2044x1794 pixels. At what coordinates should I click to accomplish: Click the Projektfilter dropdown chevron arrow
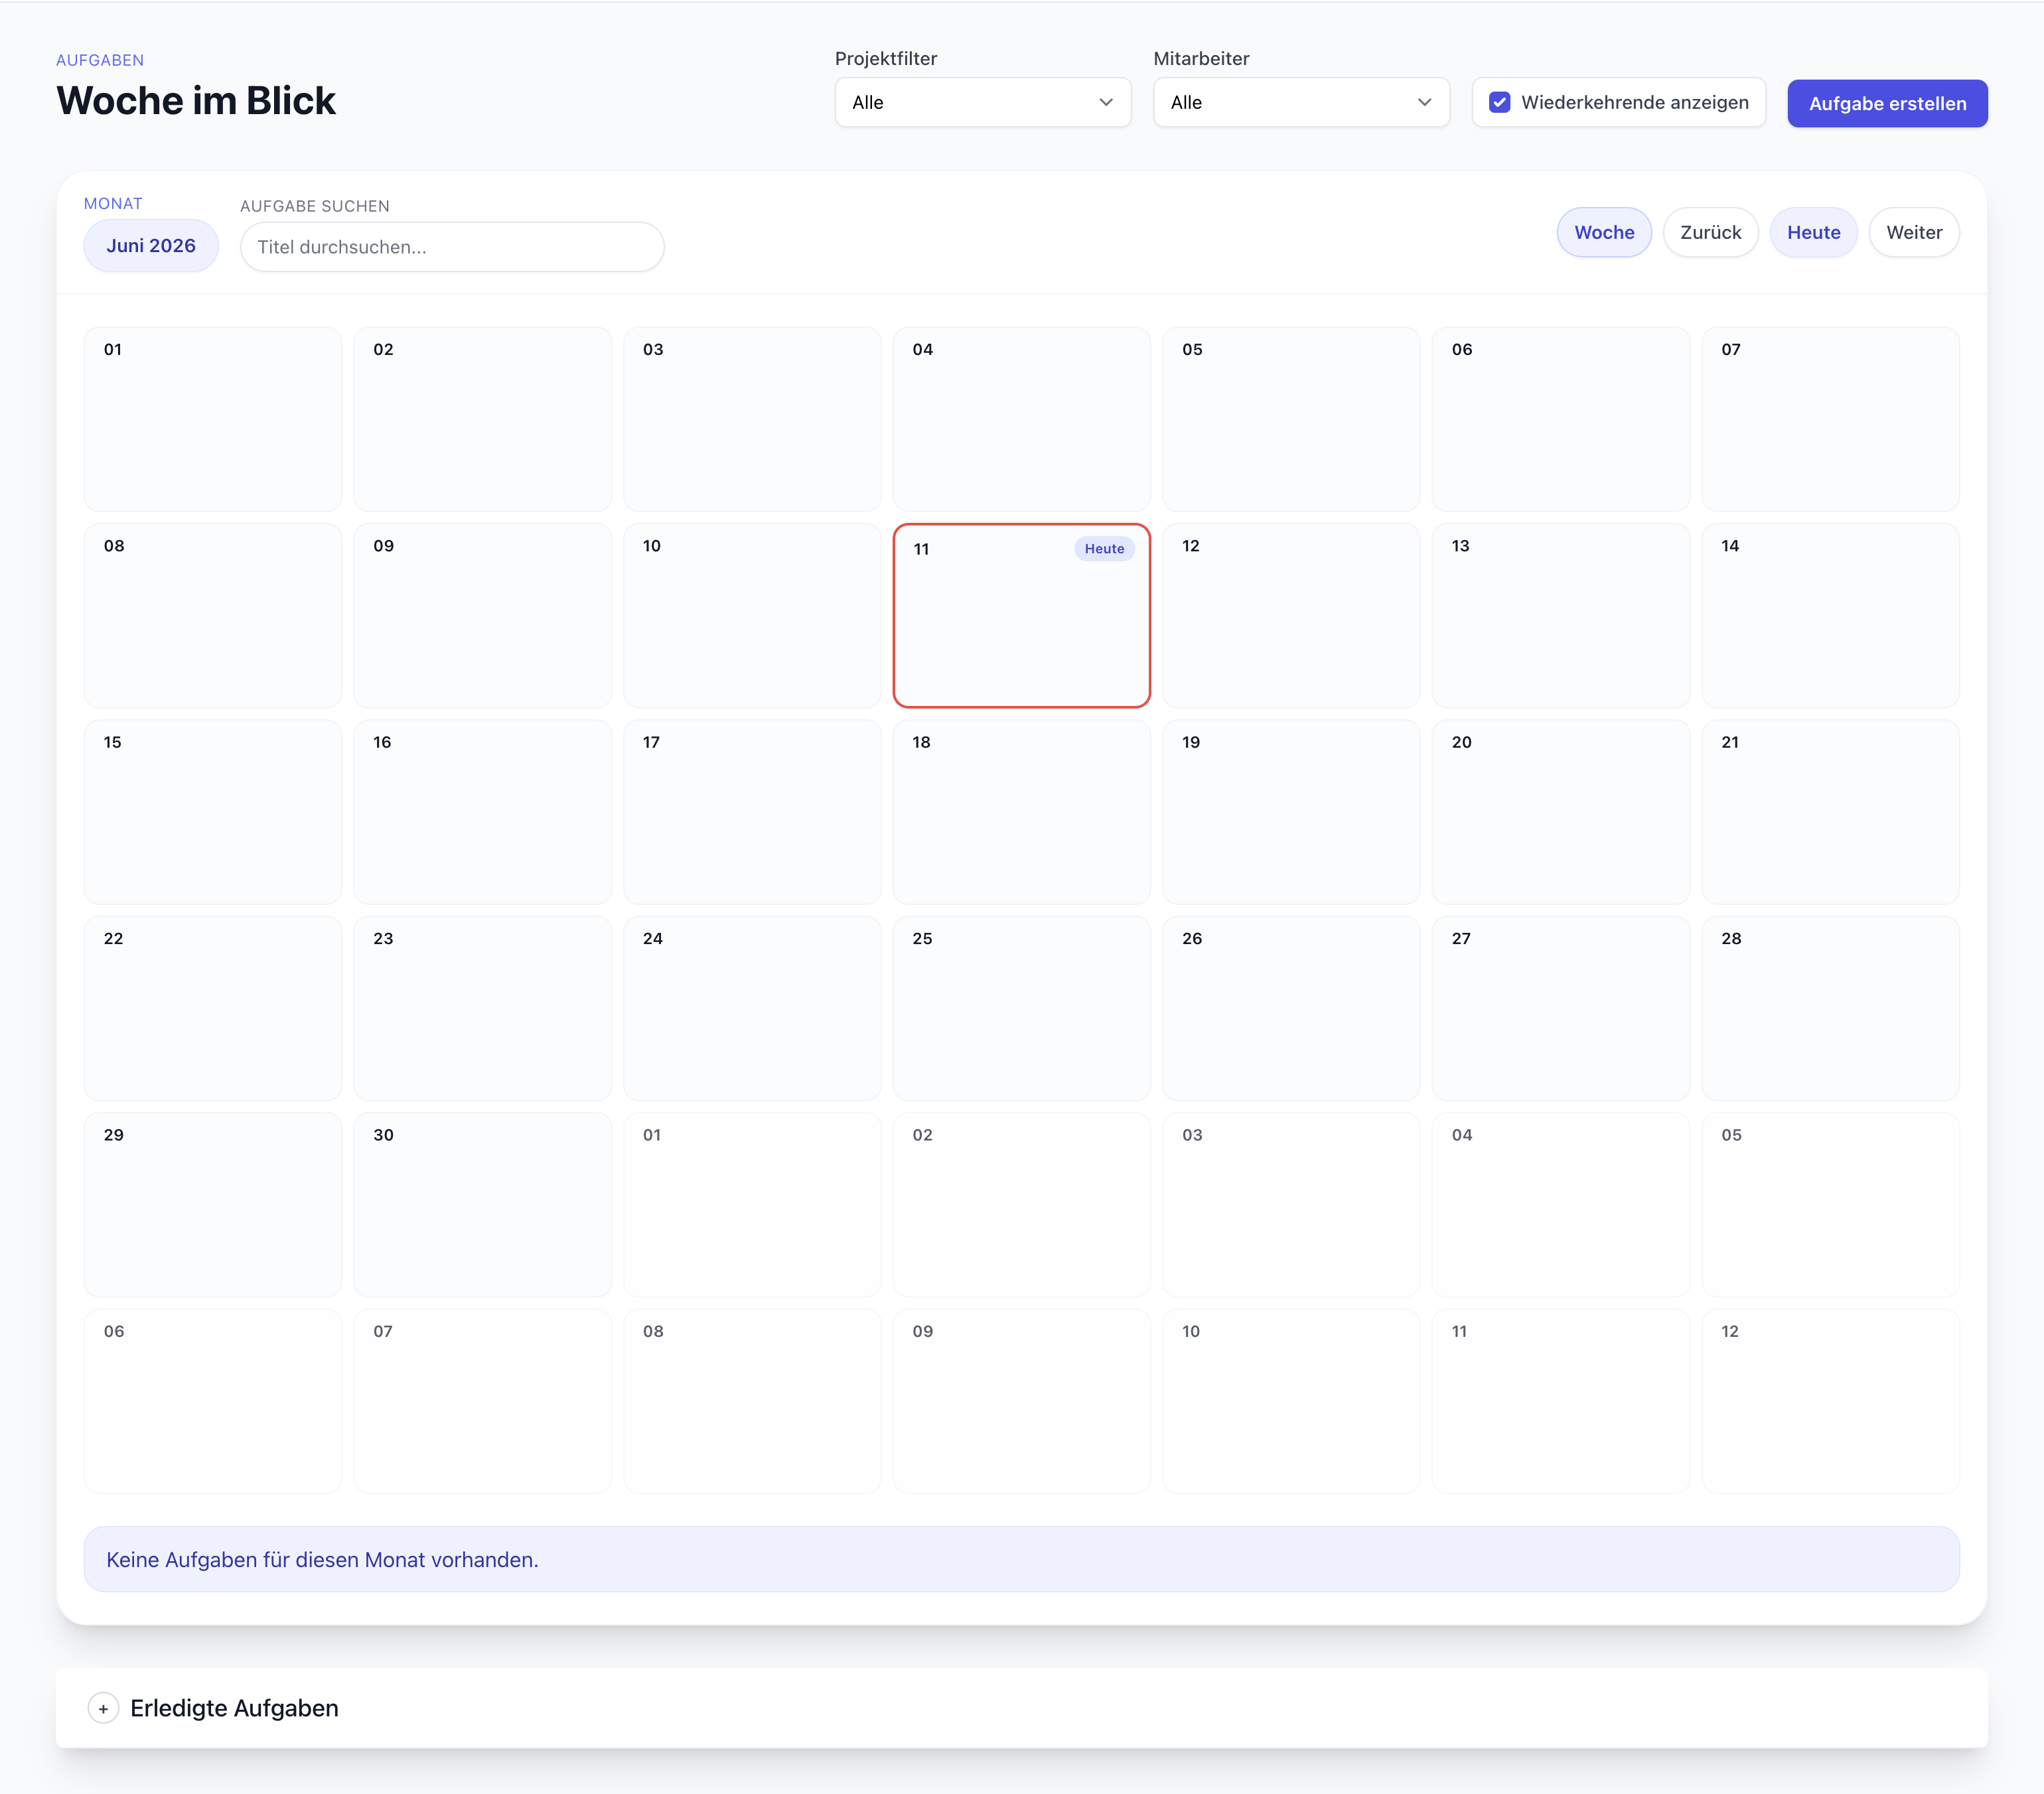[x=1105, y=102]
